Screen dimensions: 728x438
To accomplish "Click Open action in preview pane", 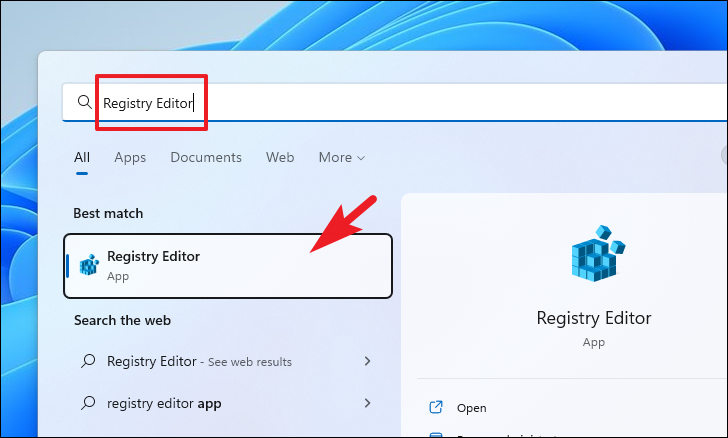I will [x=471, y=408].
